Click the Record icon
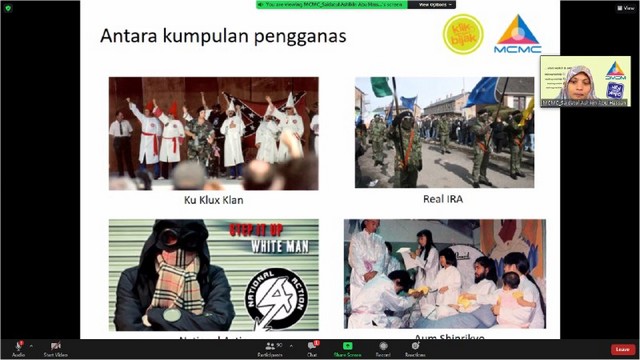Viewport: 640px width, 360px height. [383, 346]
